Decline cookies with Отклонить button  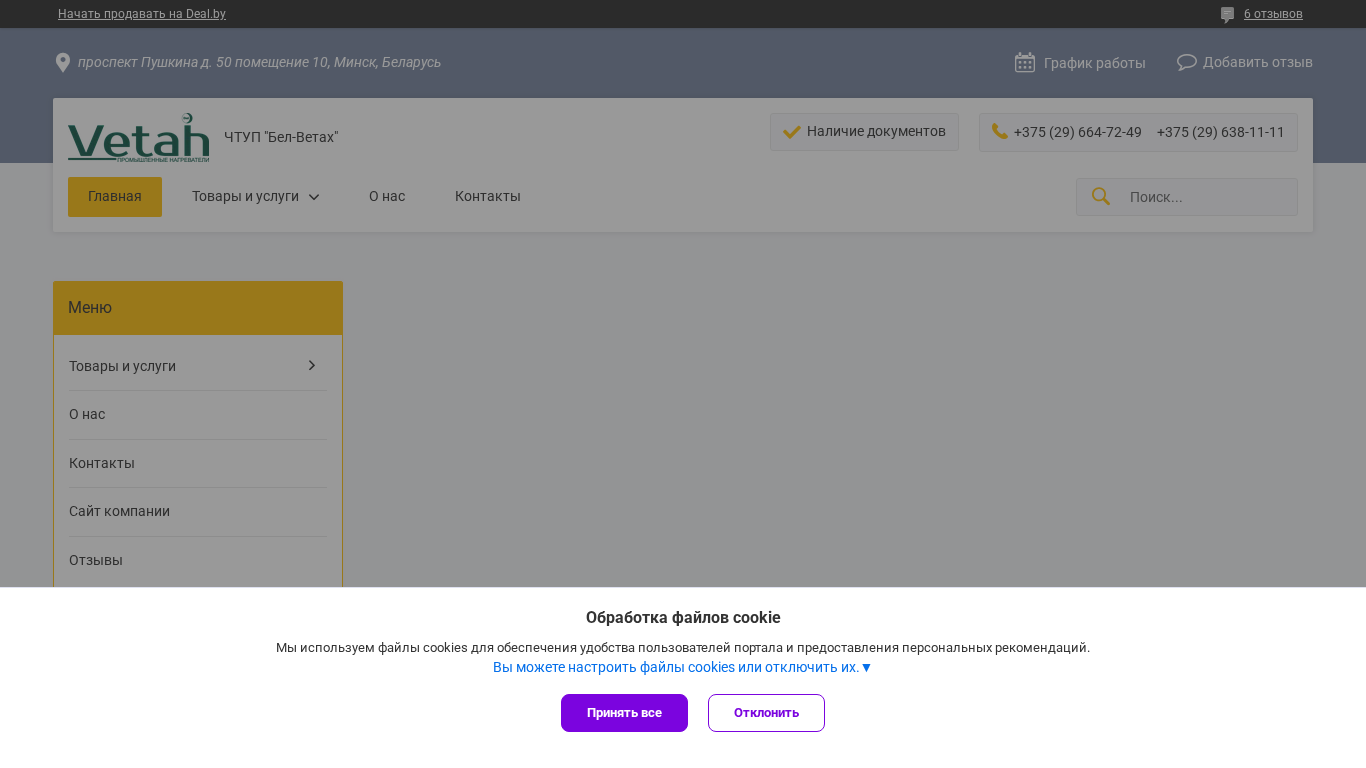(766, 713)
